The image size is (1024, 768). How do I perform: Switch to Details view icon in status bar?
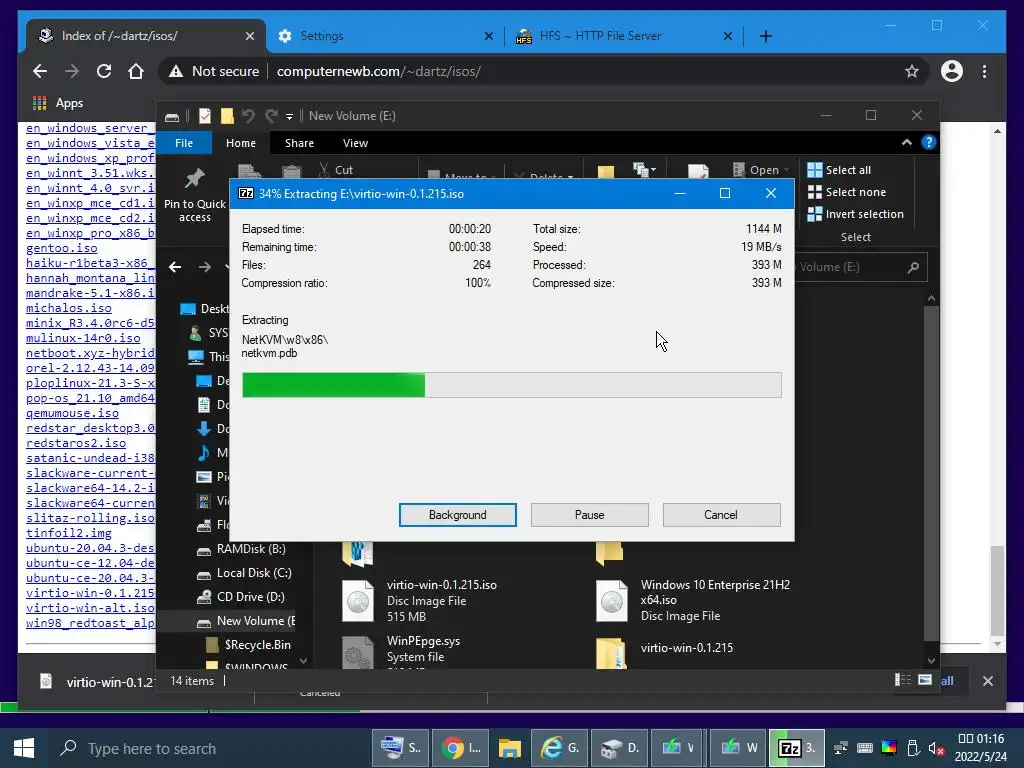tap(903, 680)
